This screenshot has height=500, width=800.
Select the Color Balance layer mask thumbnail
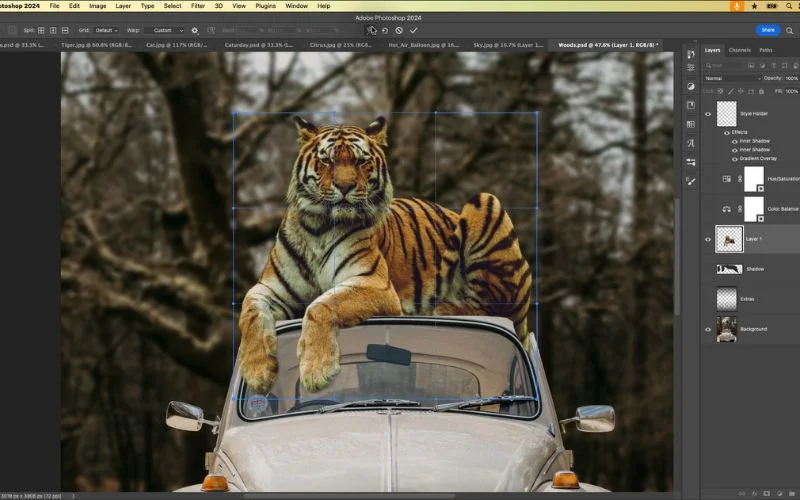[x=754, y=209]
